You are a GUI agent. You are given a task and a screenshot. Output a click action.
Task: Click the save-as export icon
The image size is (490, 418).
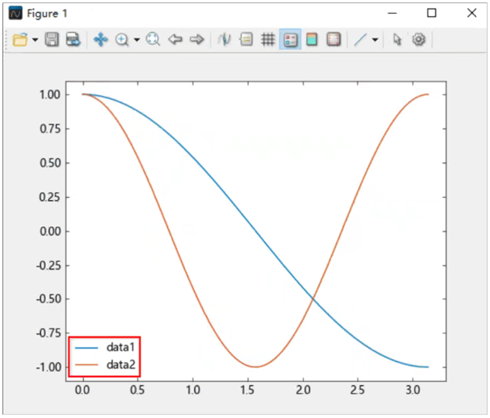(x=73, y=39)
